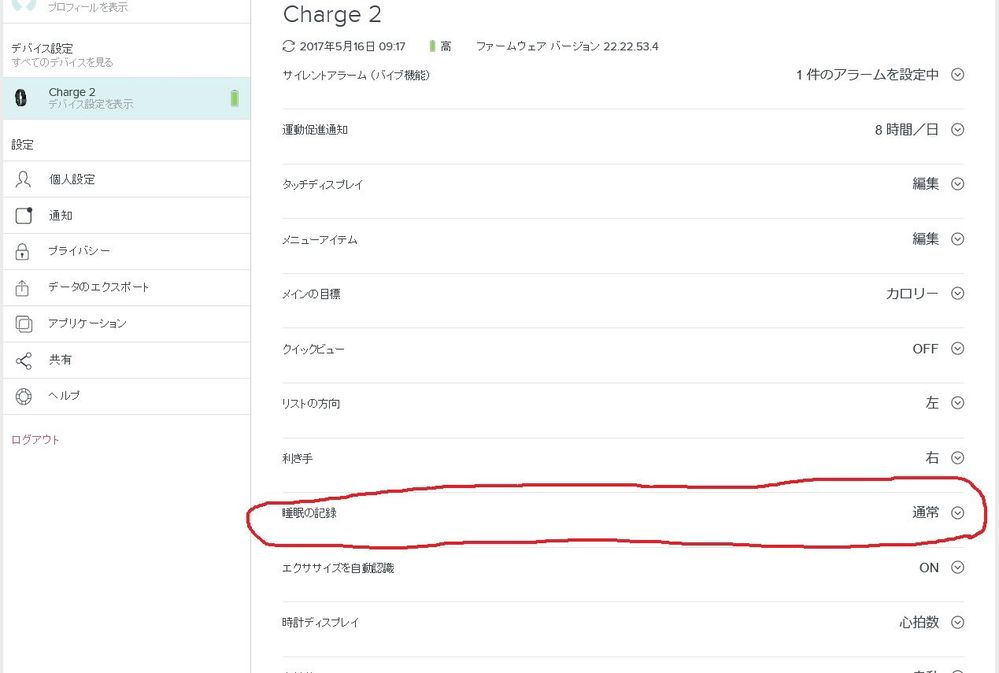Expand the 時計ディスプレイ setting chevron

click(x=957, y=622)
